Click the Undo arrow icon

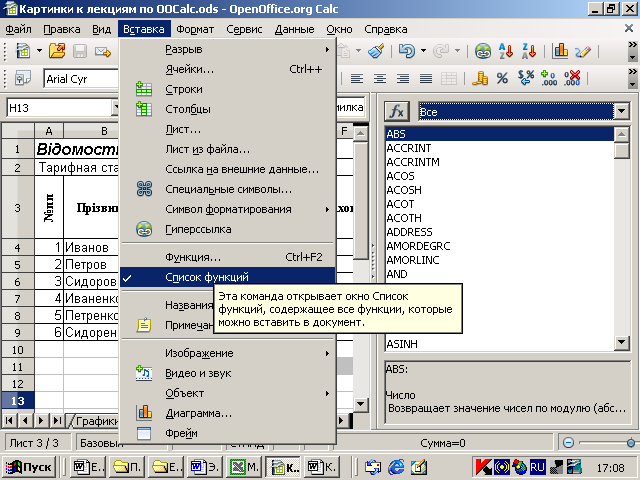coord(407,51)
